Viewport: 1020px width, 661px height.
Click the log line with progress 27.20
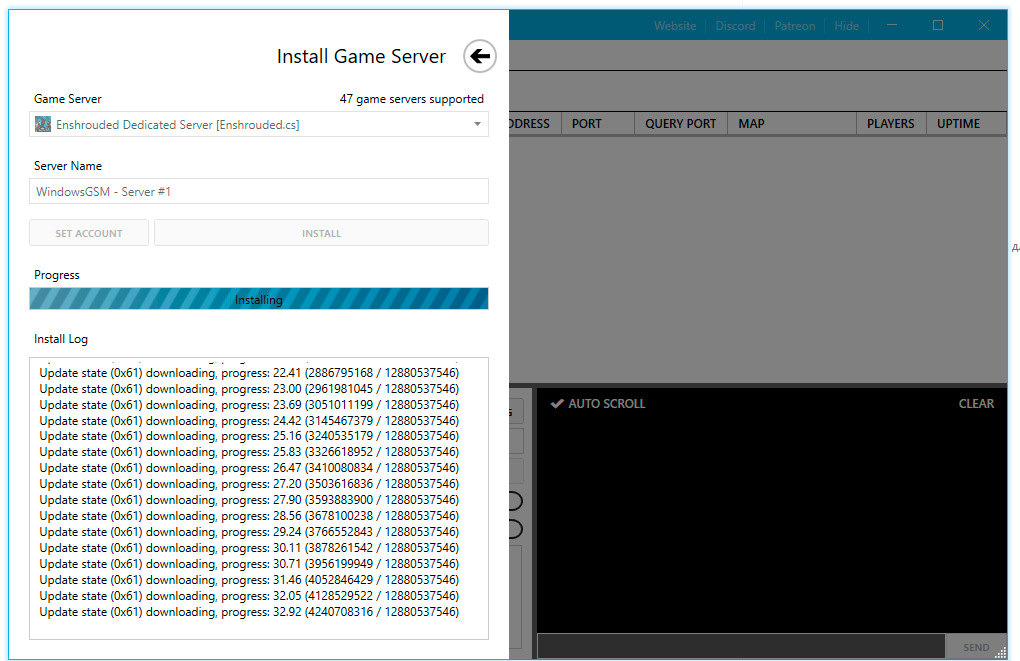[x=249, y=484]
